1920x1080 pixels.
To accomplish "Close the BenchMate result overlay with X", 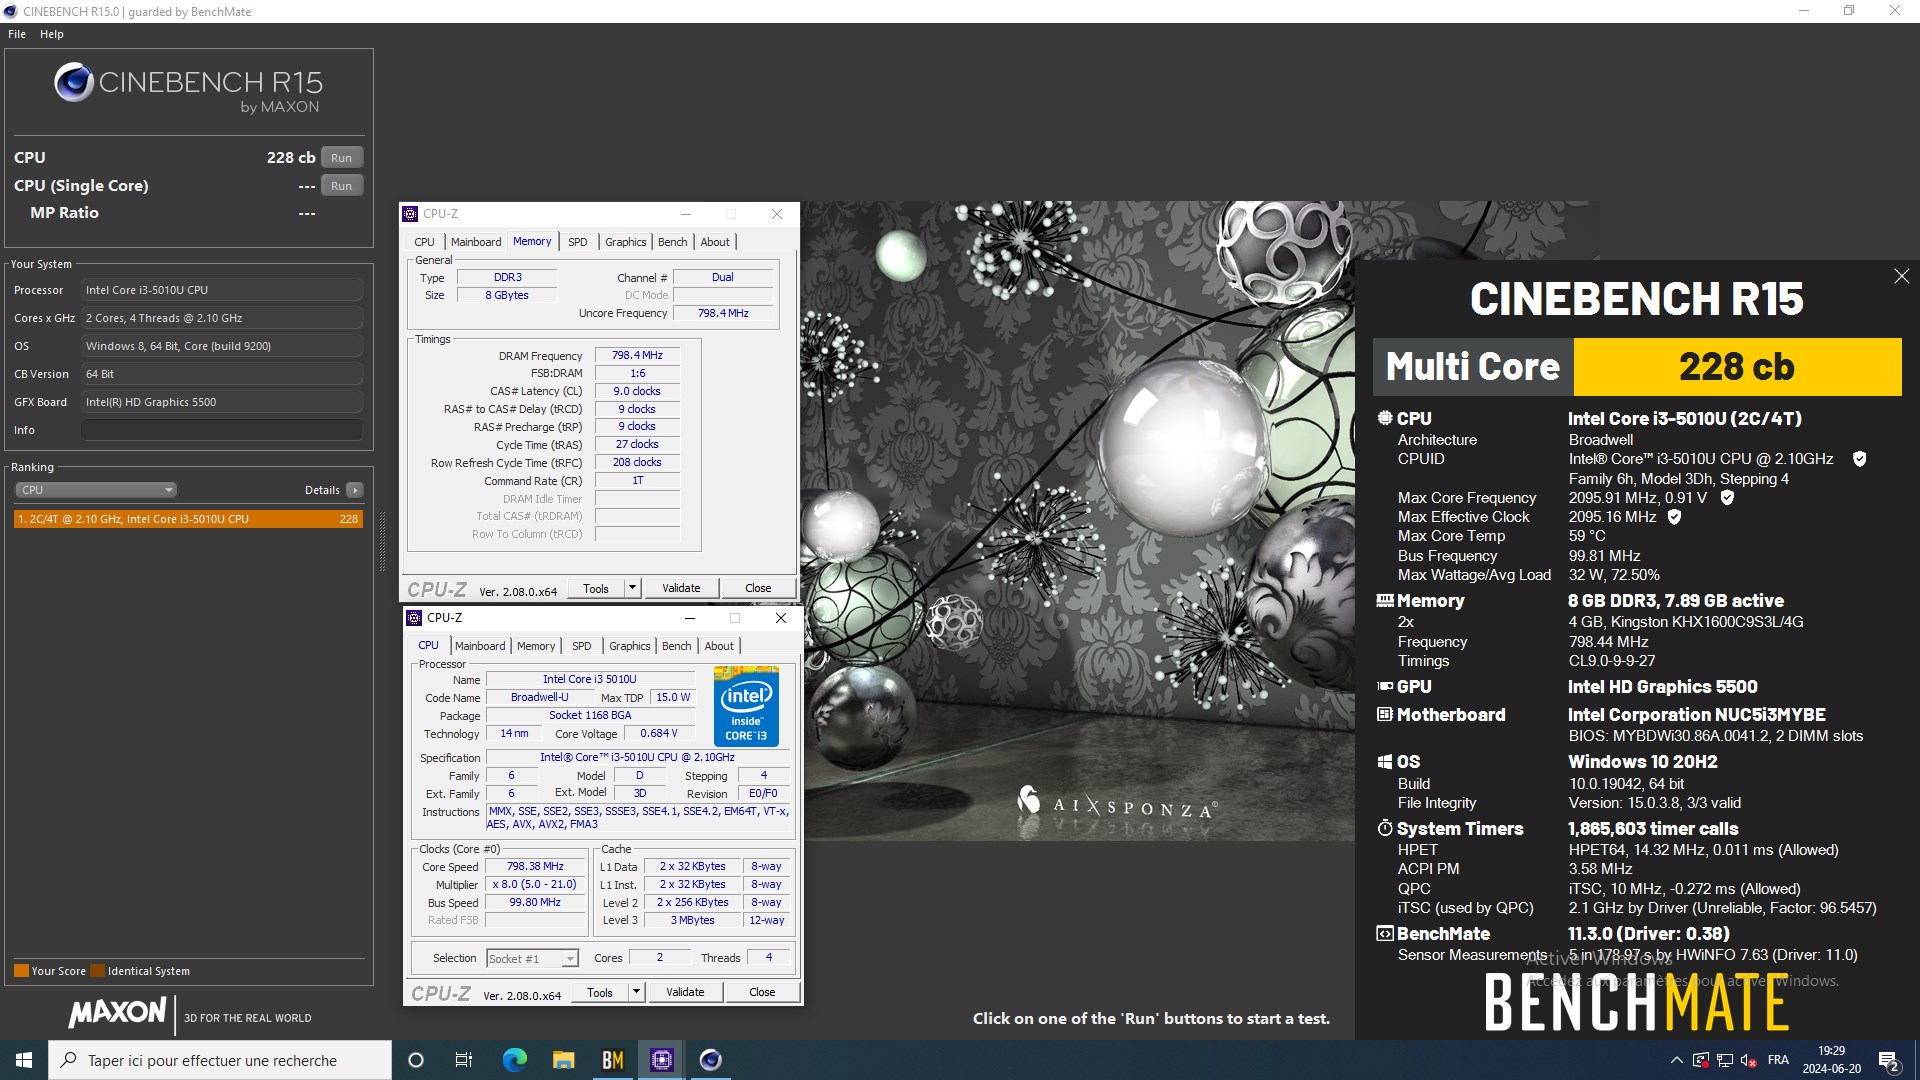I will tap(1901, 276).
